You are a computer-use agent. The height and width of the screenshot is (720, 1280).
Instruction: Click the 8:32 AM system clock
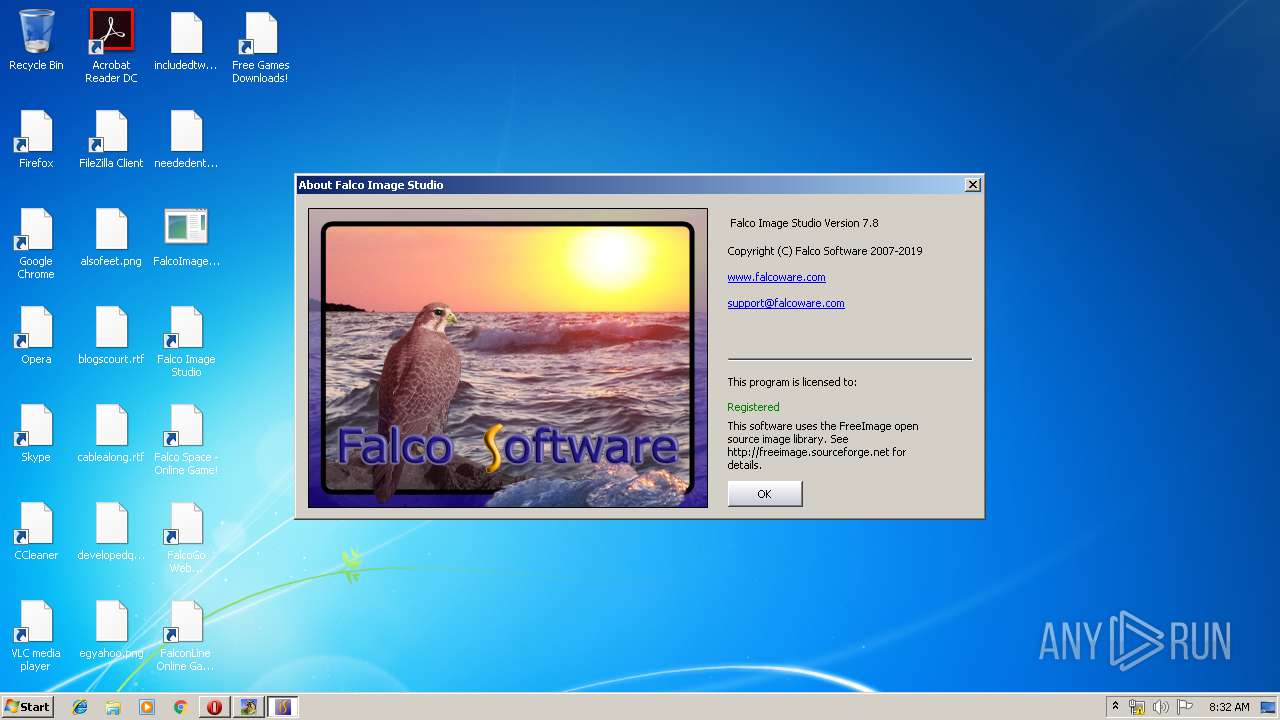point(1229,707)
